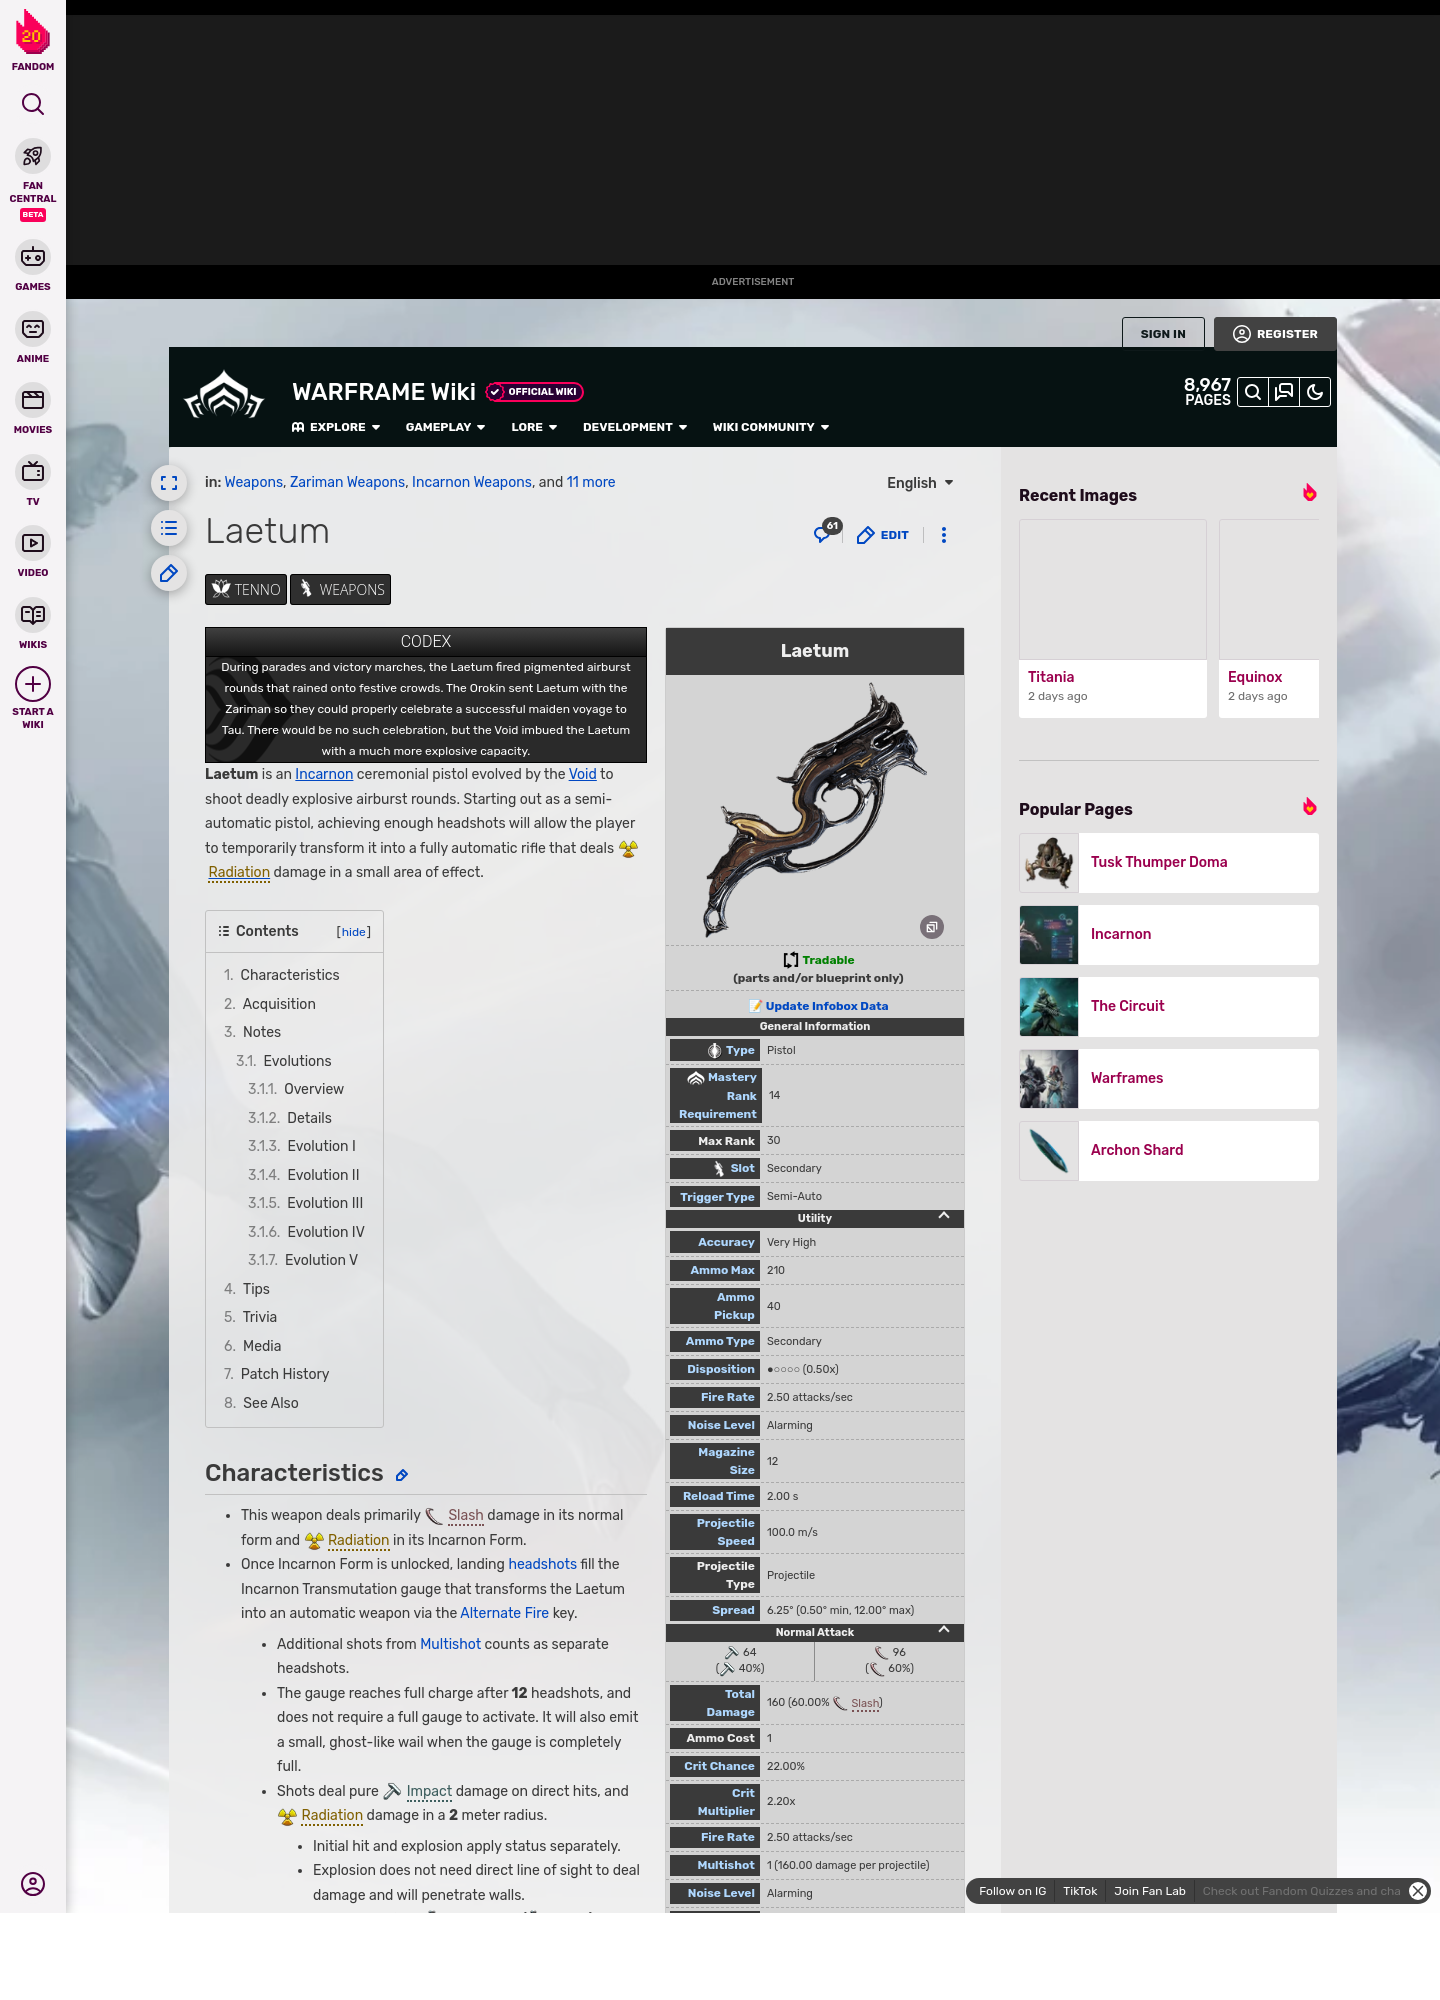Open the Zariman Weapons category link

[x=348, y=482]
